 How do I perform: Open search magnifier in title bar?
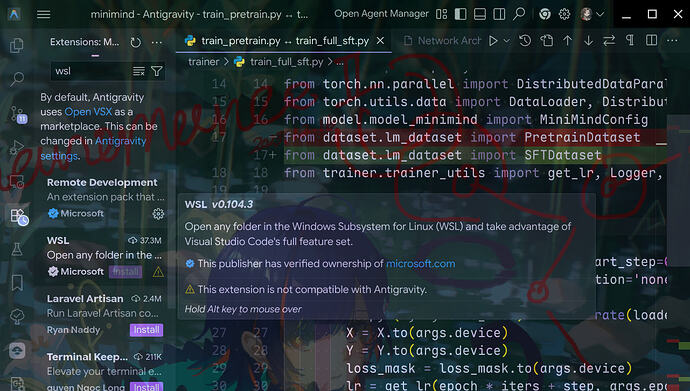click(x=519, y=14)
